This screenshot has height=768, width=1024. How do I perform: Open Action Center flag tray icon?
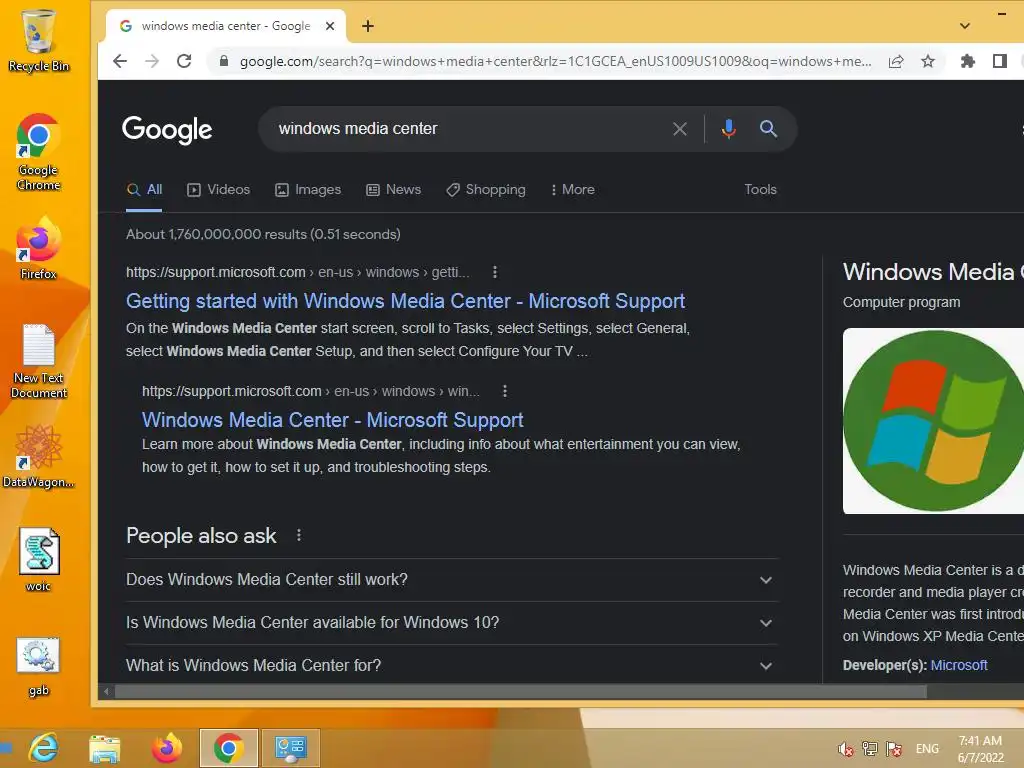coord(894,749)
